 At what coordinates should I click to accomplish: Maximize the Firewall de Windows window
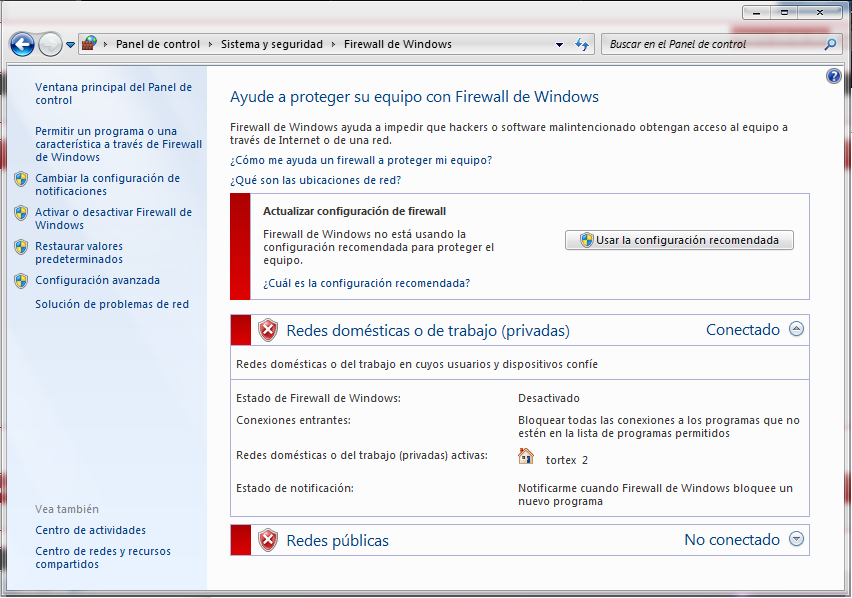[784, 12]
